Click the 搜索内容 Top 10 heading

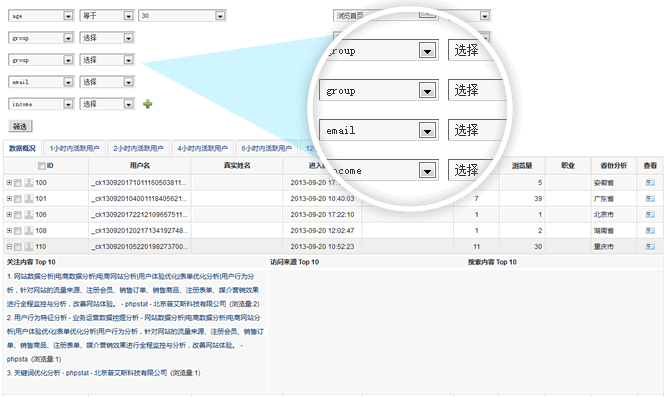tap(492, 262)
